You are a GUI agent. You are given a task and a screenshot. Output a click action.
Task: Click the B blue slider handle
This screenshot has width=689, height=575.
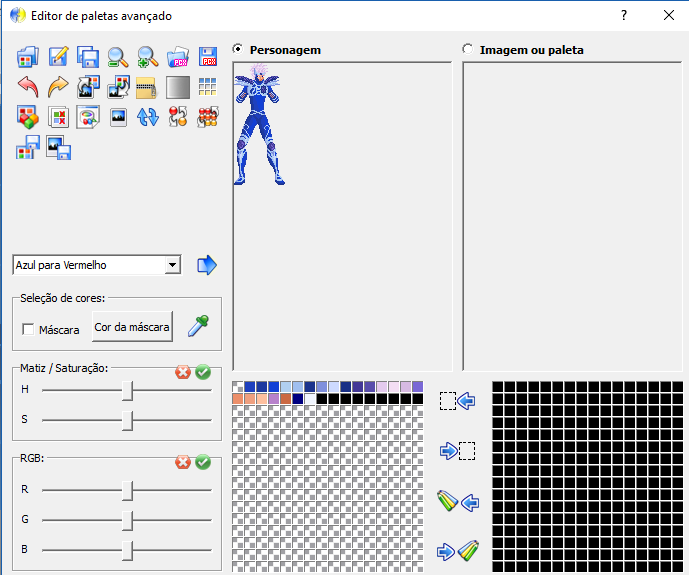click(127, 550)
